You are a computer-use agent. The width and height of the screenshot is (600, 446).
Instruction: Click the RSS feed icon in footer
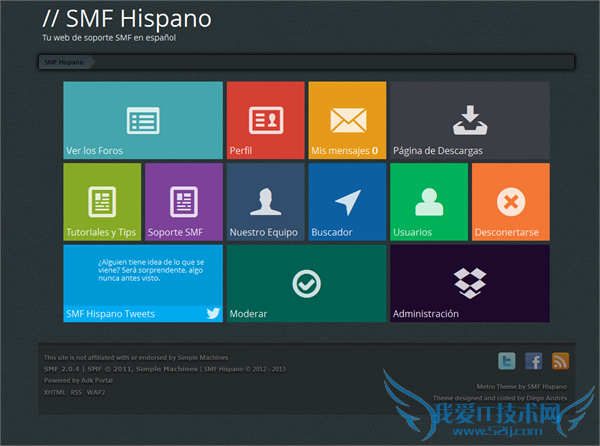pyautogui.click(x=560, y=361)
